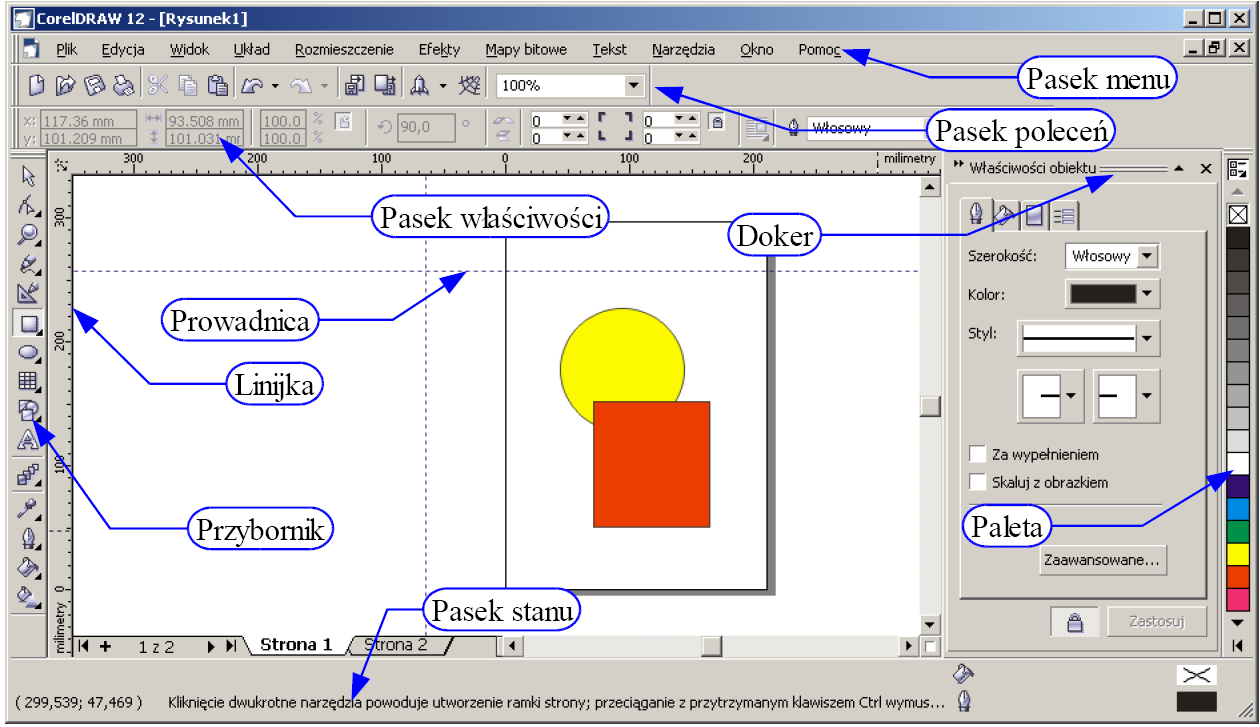Select the Interactive Fill tool
This screenshot has height=727, width=1260.
pyautogui.click(x=28, y=597)
